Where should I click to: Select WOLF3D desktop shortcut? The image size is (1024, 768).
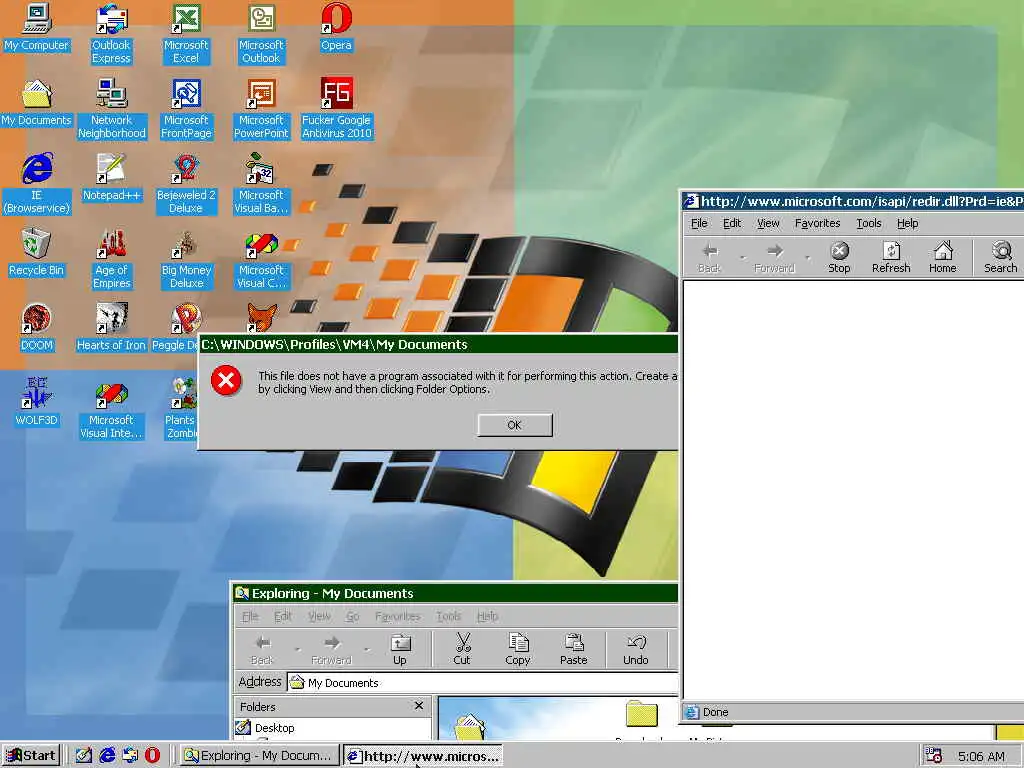coord(37,402)
